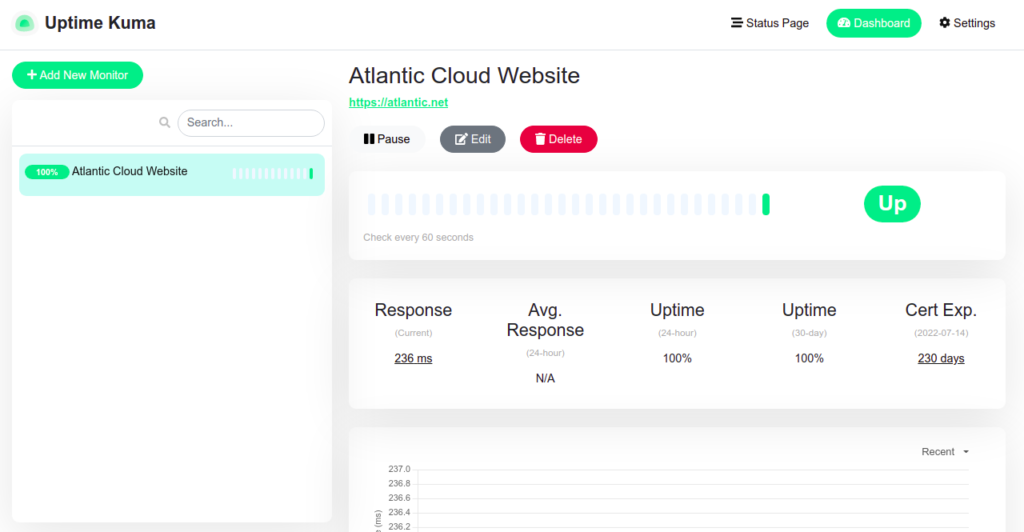Click the search magnifier icon
The width and height of the screenshot is (1024, 532).
165,122
